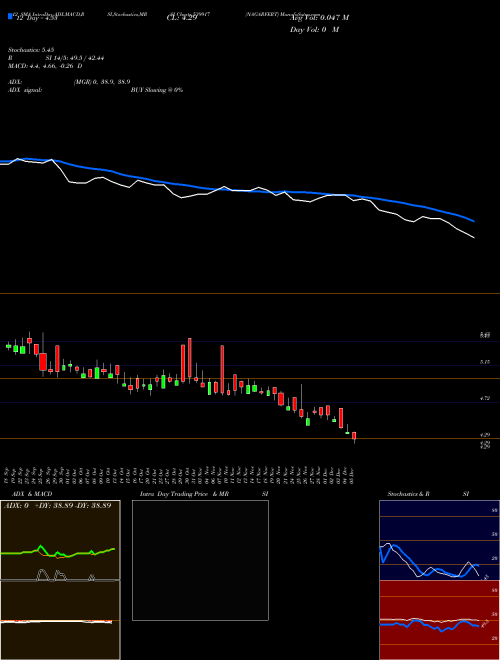
Task: Click the 'ADX & MACD' panel title
Action: coord(32,494)
